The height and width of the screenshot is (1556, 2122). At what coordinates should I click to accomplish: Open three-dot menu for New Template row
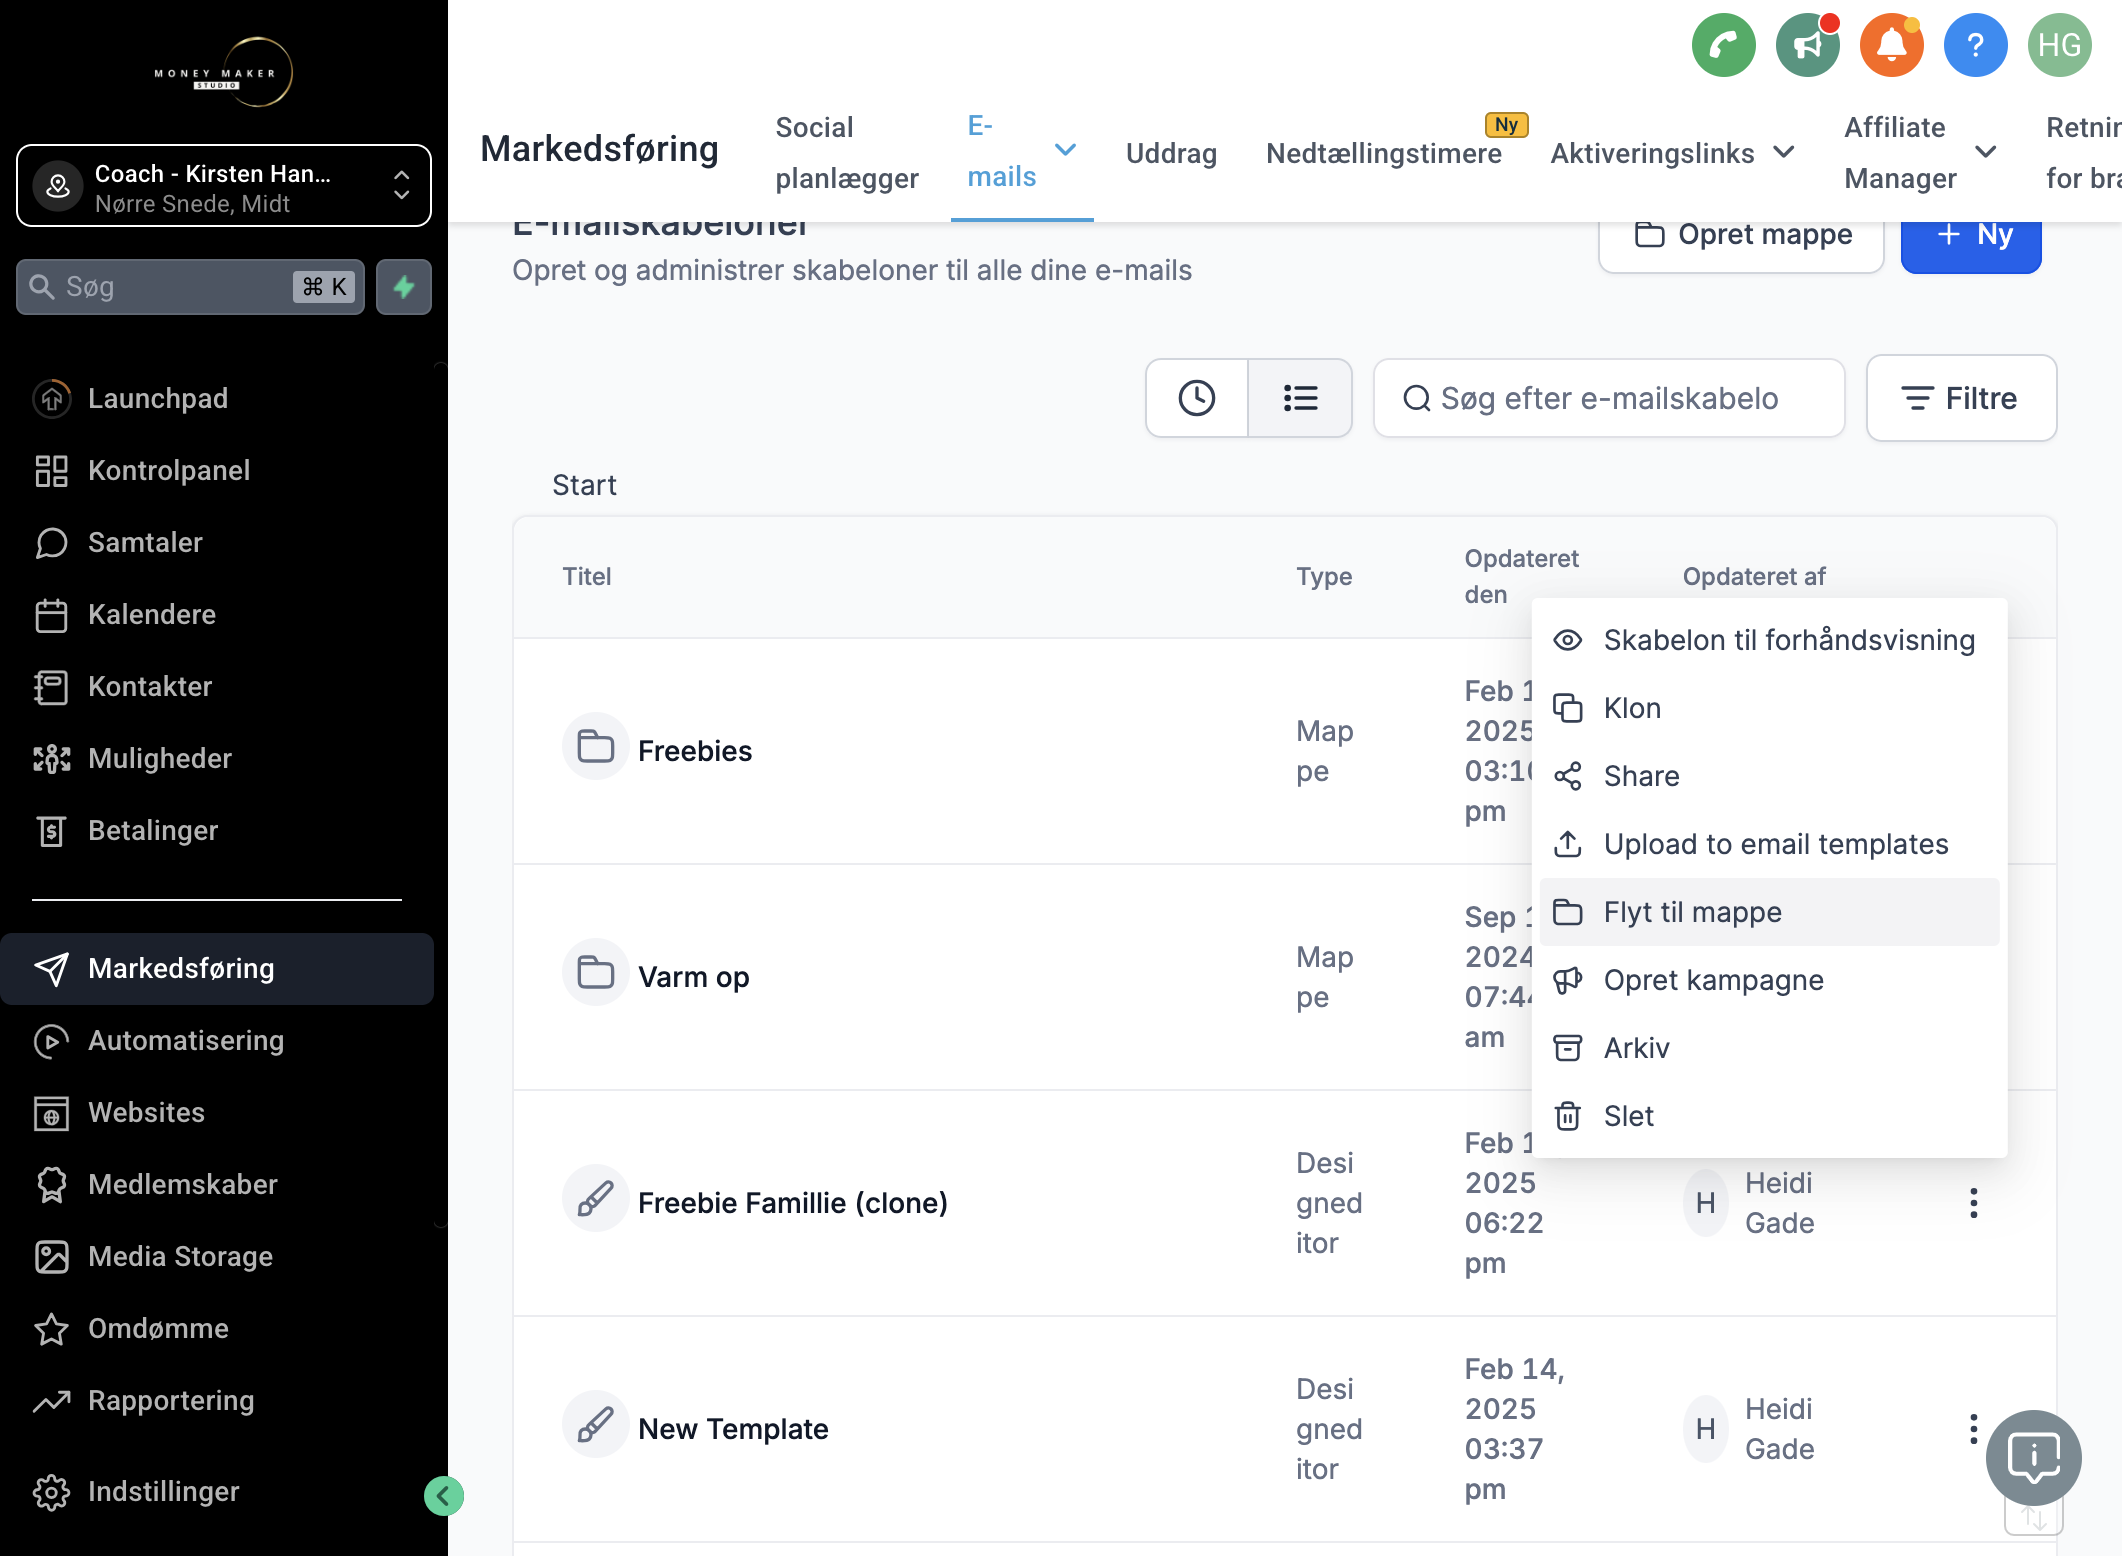coord(1973,1429)
